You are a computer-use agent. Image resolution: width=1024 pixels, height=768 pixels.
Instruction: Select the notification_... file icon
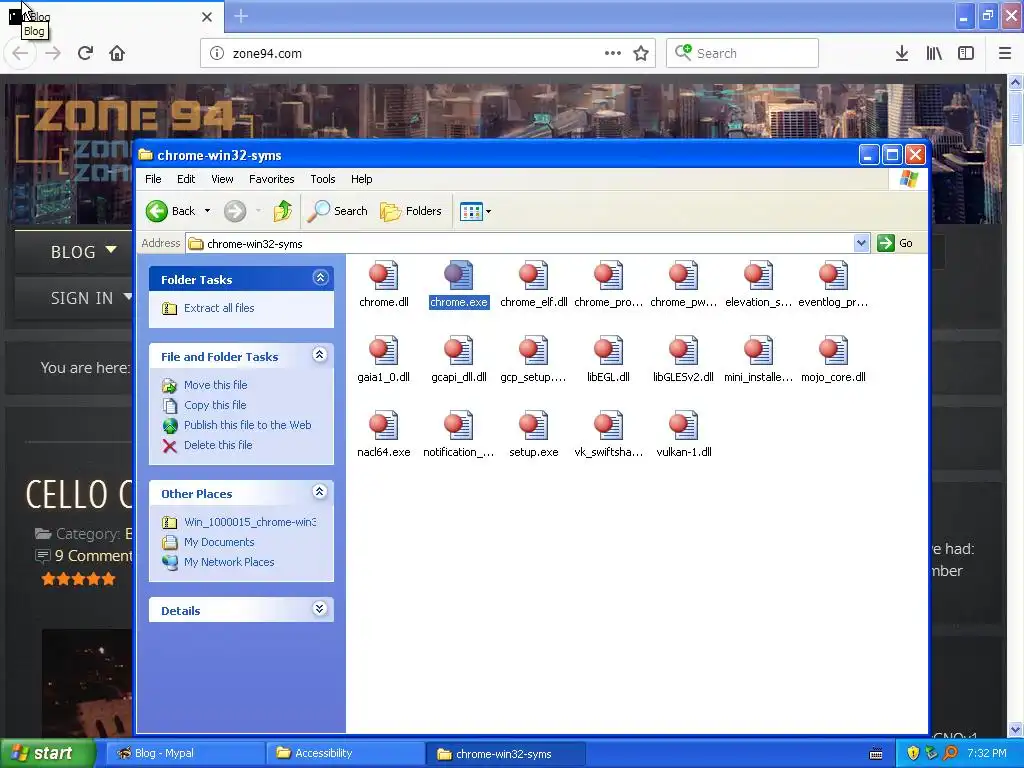(458, 425)
